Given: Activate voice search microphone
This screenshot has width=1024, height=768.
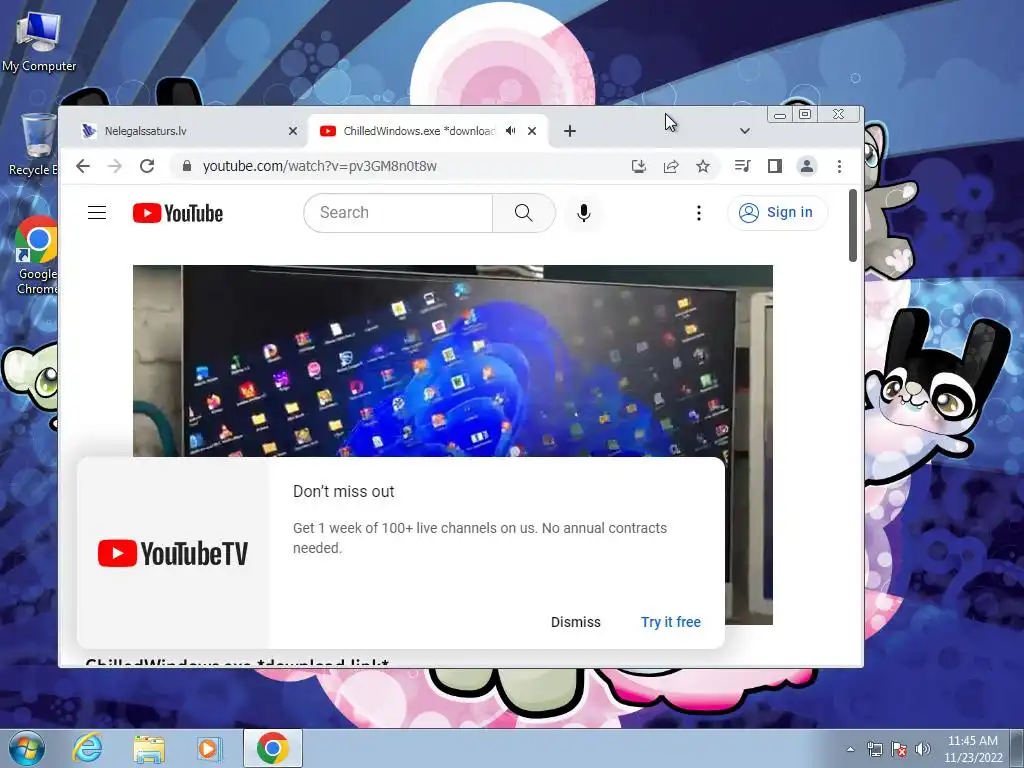Looking at the screenshot, I should coord(584,213).
